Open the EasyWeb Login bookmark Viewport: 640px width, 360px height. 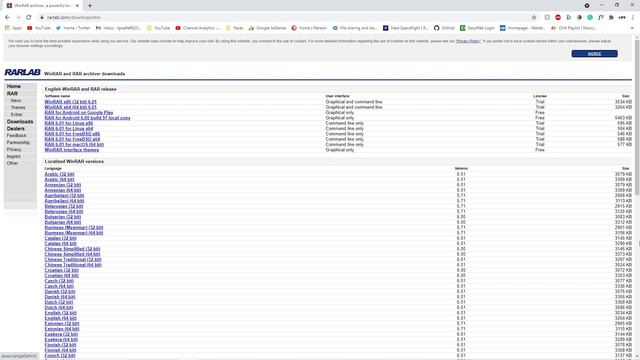pos(477,28)
